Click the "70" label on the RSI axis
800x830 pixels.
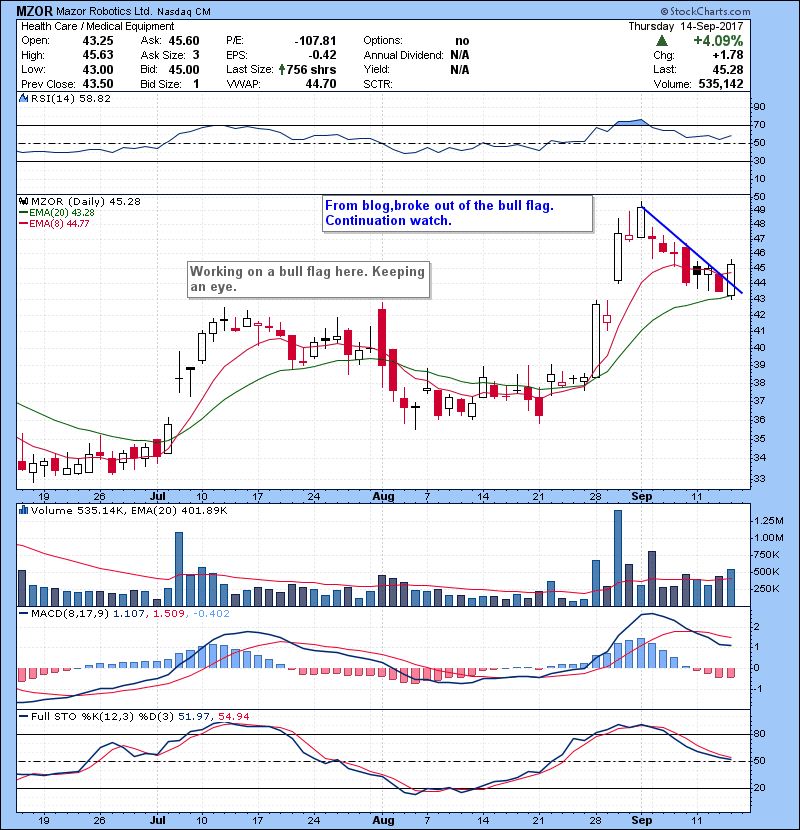759,125
